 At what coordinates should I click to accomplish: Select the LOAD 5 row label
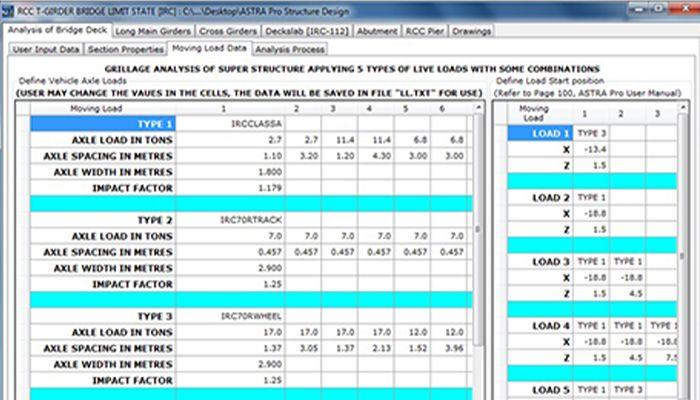[540, 390]
